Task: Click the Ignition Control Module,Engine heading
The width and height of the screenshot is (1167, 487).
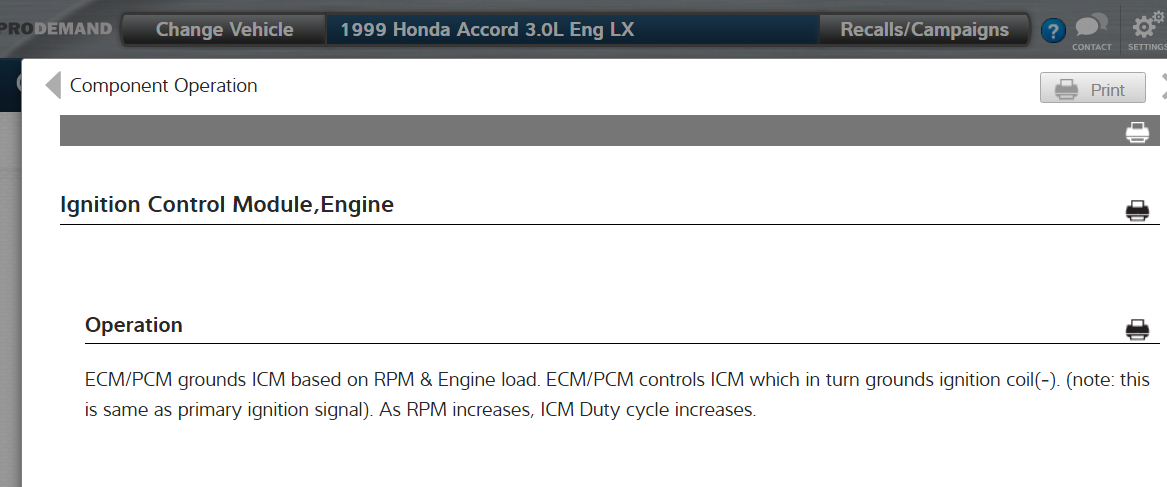Action: [x=227, y=205]
